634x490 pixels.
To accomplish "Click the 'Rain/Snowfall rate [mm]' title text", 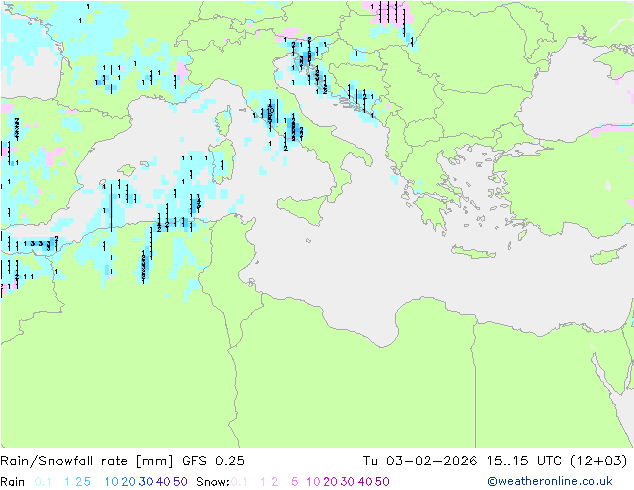I will coord(87,461).
